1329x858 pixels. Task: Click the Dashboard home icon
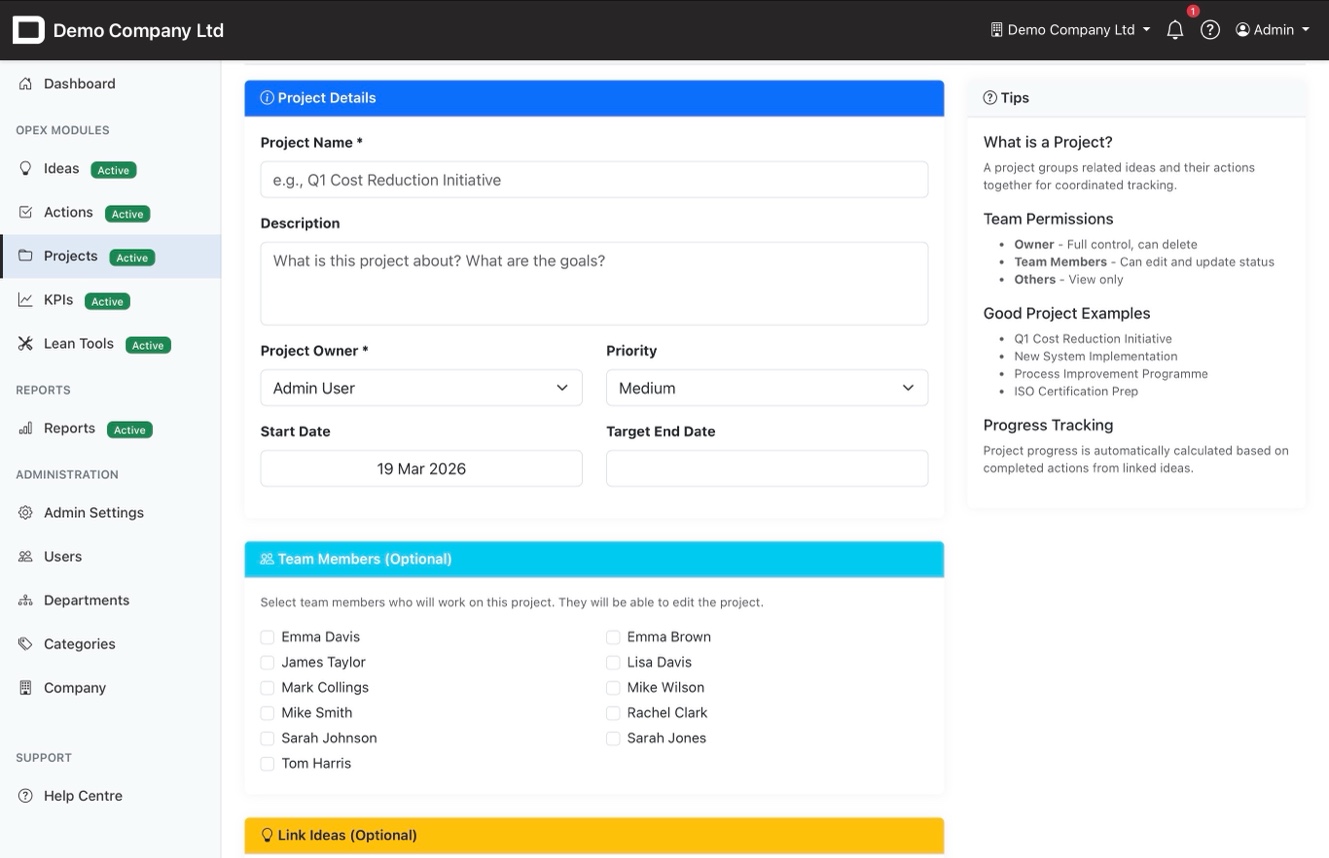[24, 84]
